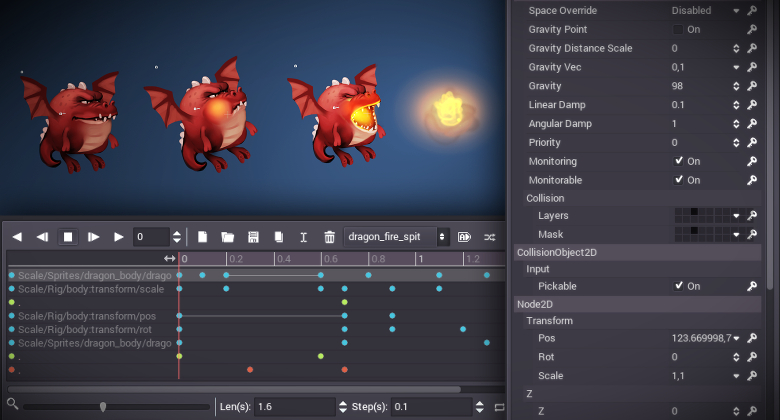Open the load animation folder icon
The width and height of the screenshot is (780, 420).
point(228,237)
